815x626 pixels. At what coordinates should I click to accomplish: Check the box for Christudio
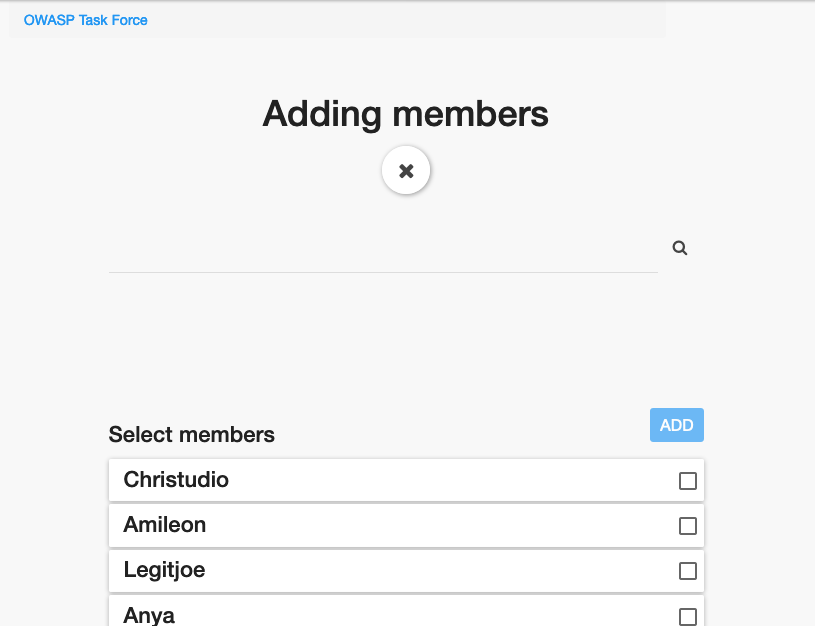pos(688,481)
